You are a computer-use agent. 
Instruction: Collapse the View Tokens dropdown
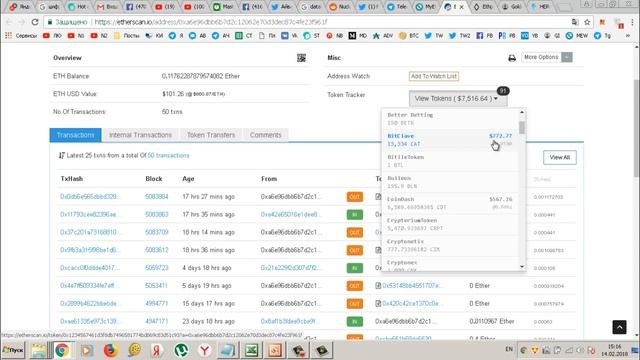tap(458, 98)
